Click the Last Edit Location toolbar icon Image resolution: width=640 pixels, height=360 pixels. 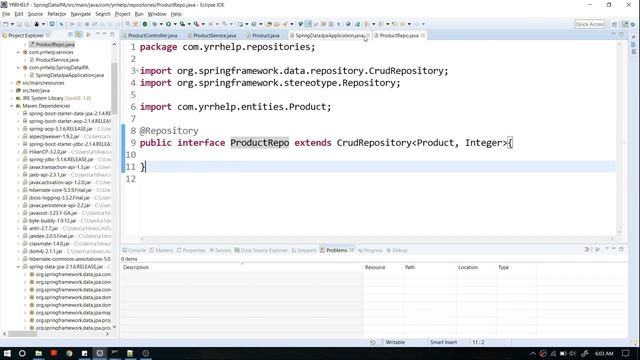(x=395, y=24)
